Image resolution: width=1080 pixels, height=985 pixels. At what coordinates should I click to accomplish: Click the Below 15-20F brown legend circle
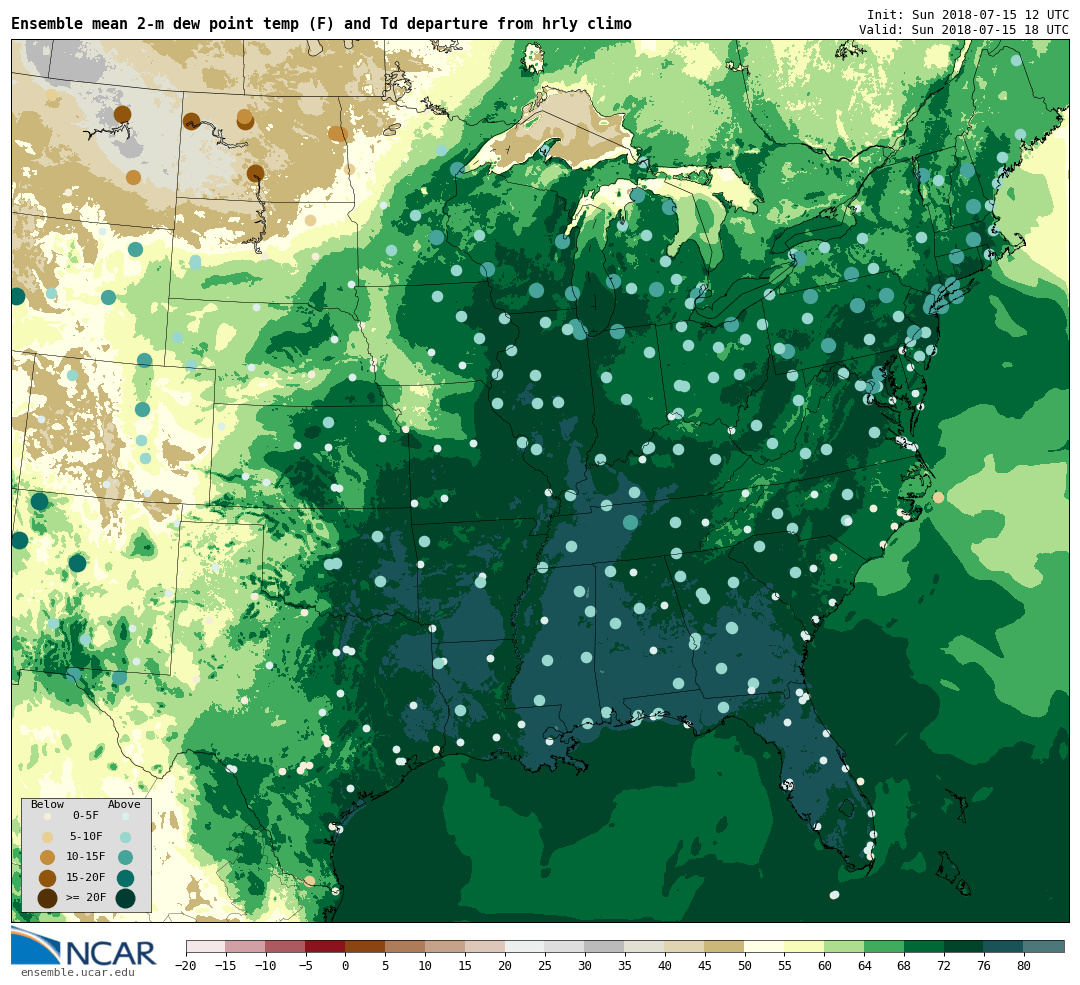(48, 878)
